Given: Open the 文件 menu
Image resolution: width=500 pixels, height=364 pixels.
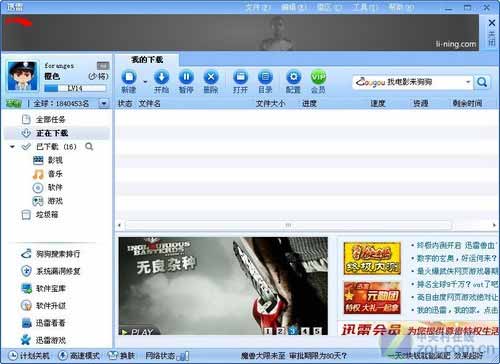Looking at the screenshot, I should [258, 7].
